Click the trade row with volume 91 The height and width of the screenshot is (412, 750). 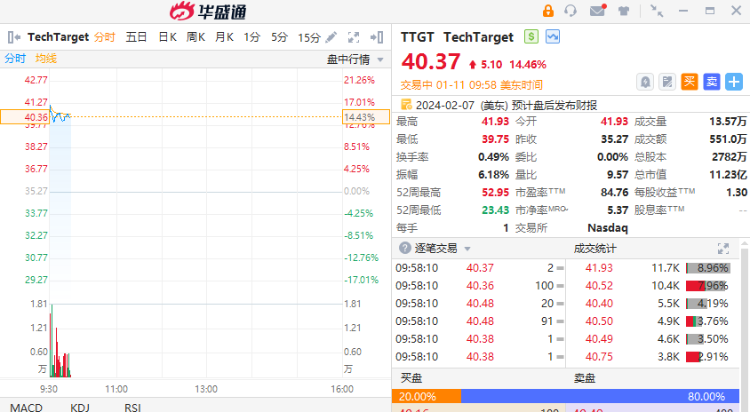pos(479,321)
